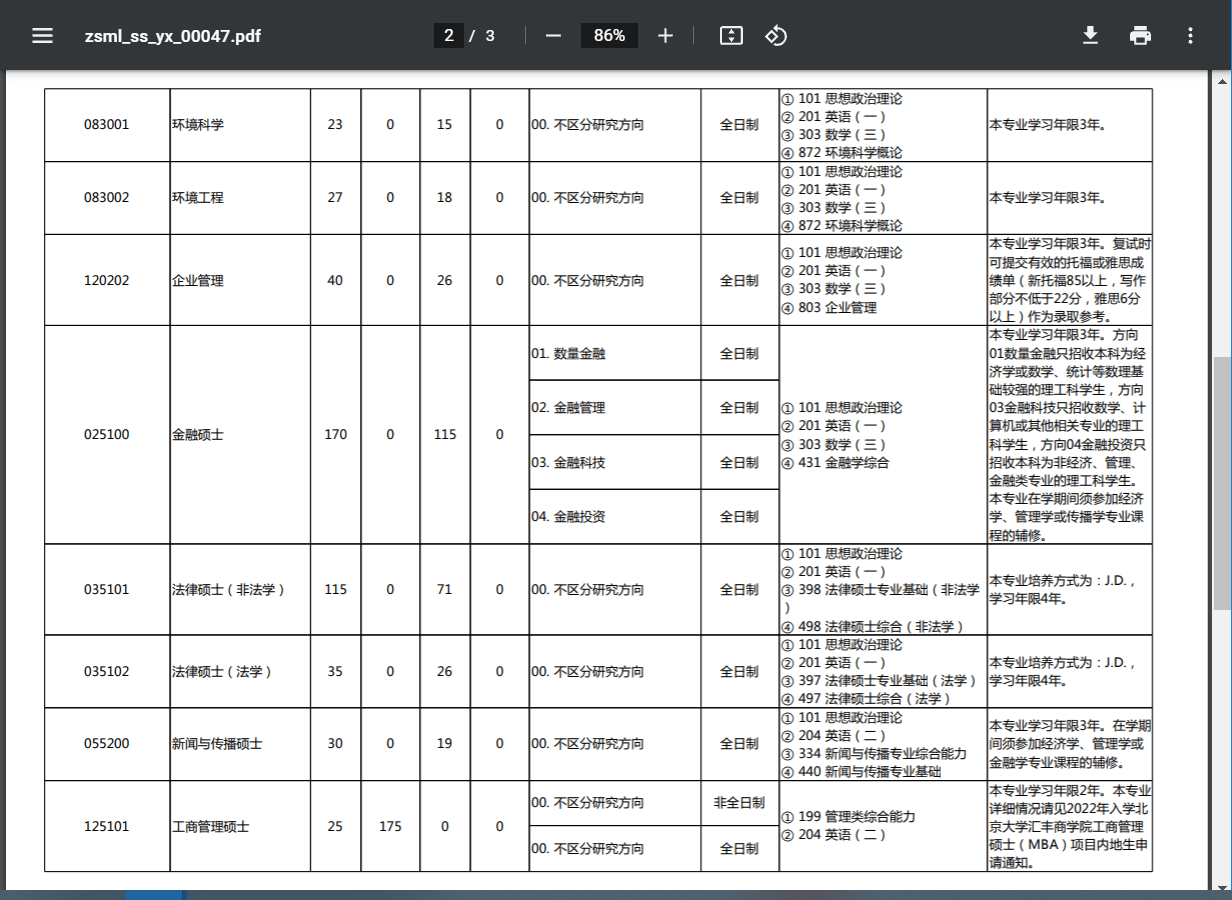The height and width of the screenshot is (900, 1232).
Task: Rotate the document counterclockwise
Action: coord(776,36)
